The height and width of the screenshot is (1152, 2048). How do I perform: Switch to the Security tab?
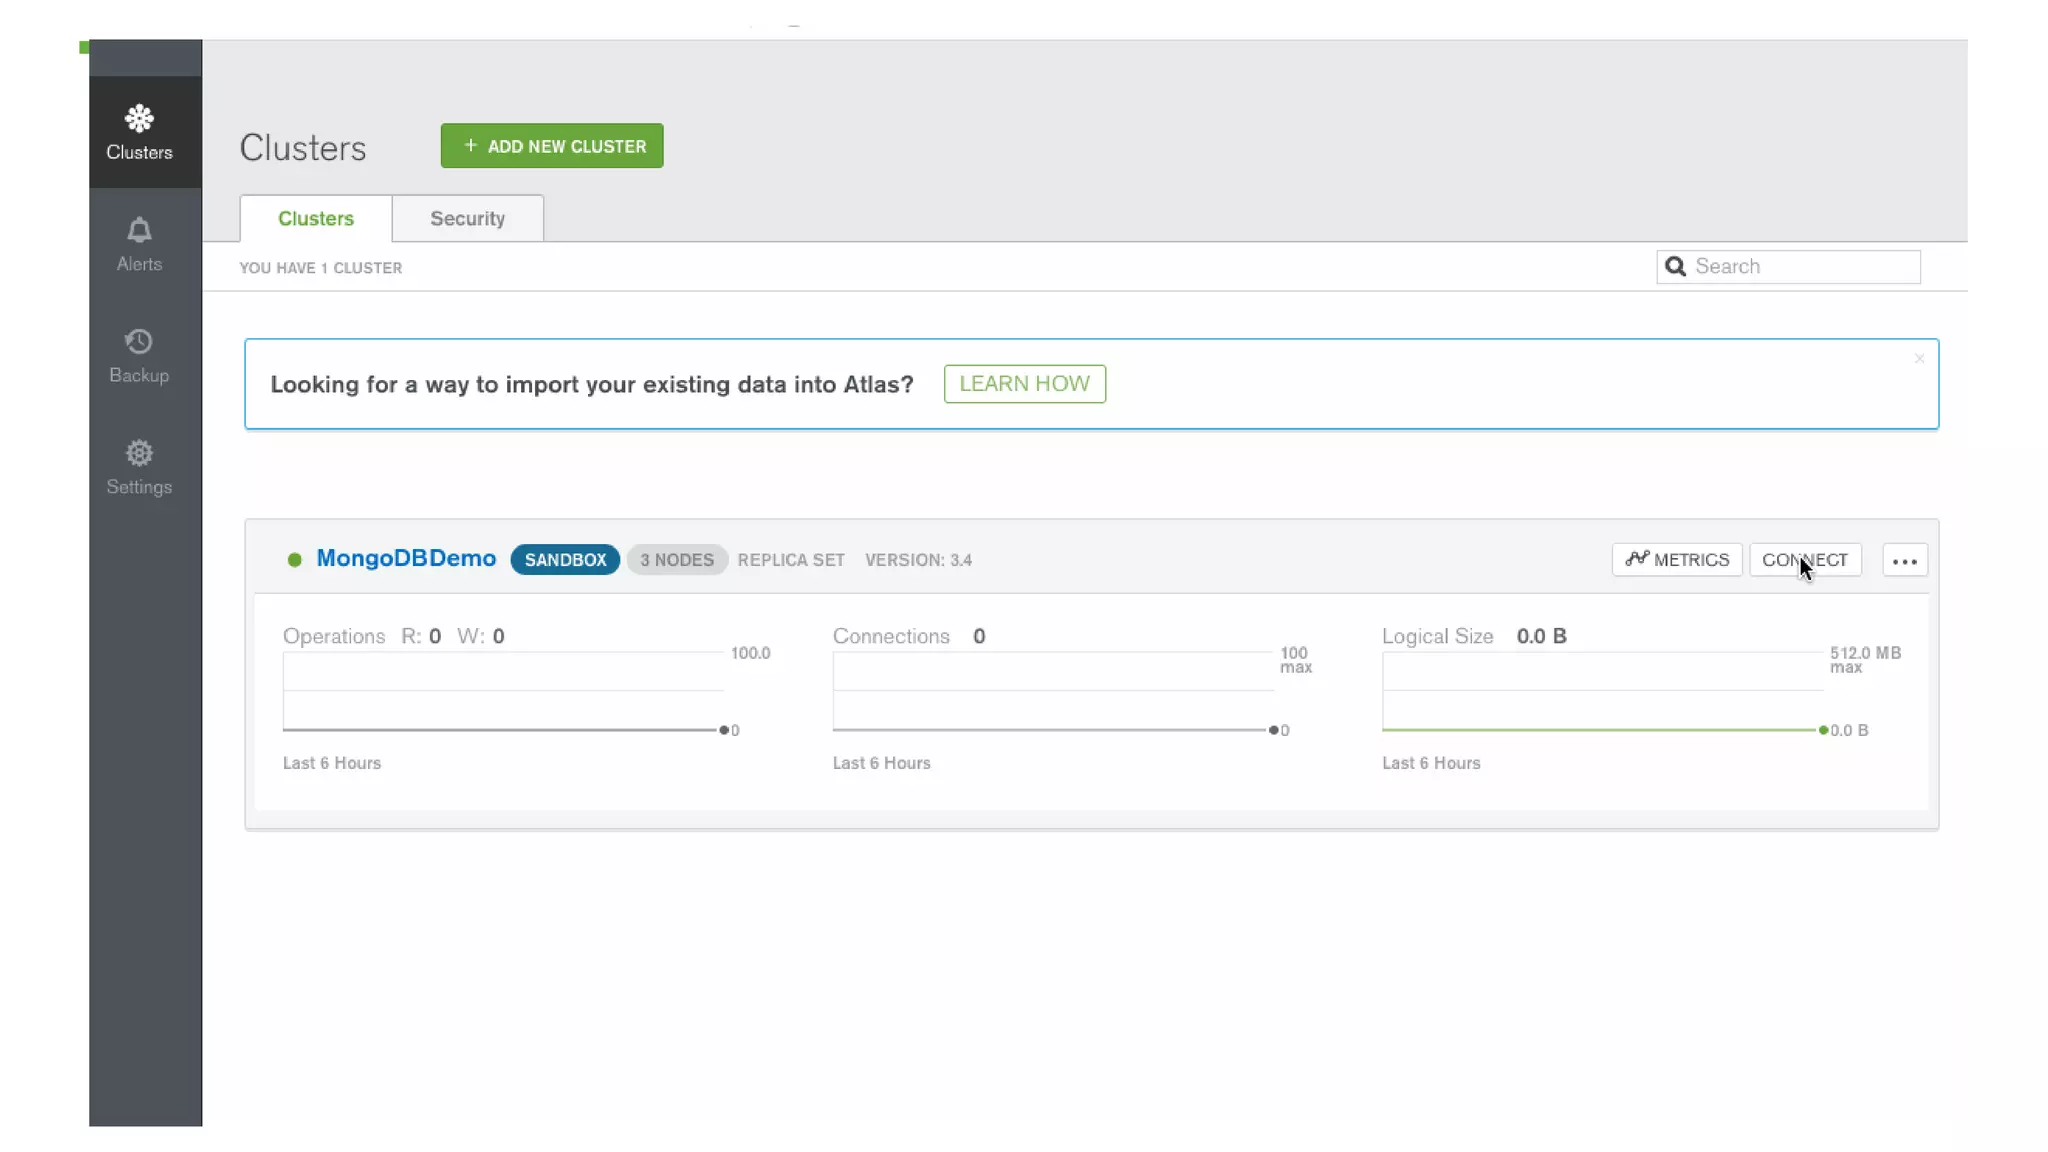(x=467, y=219)
